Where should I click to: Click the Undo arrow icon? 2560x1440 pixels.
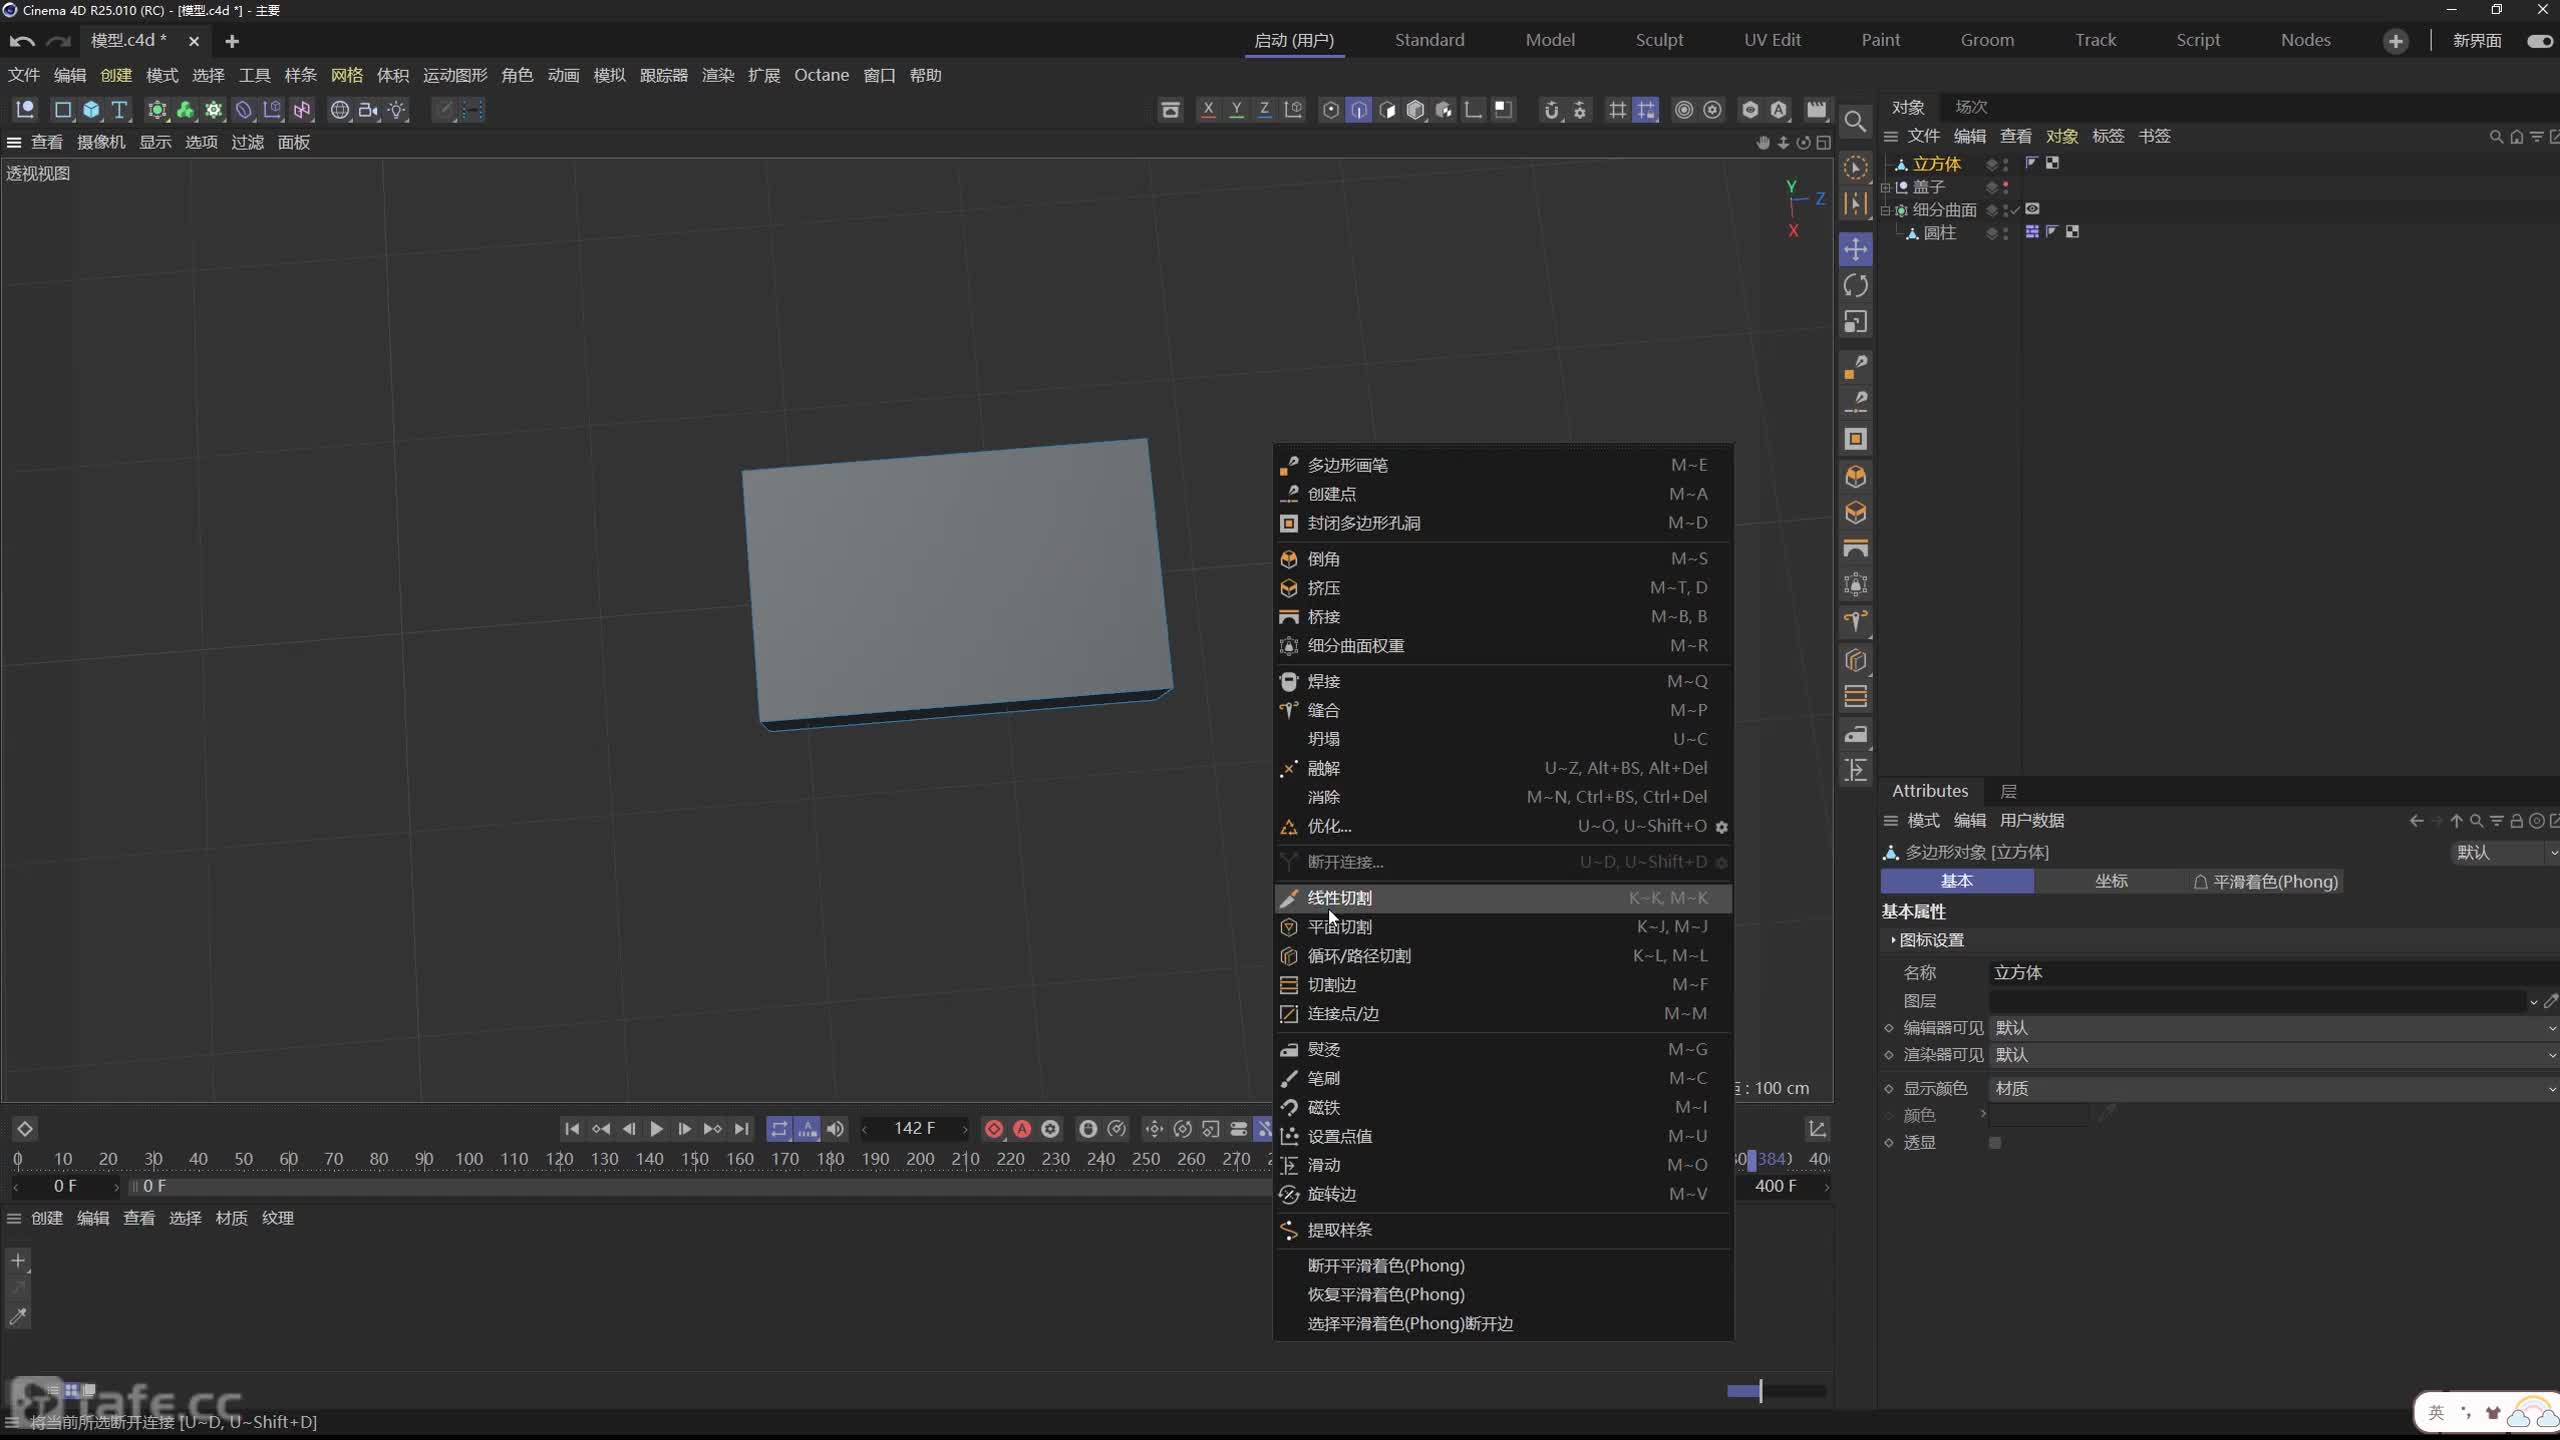tap(21, 41)
